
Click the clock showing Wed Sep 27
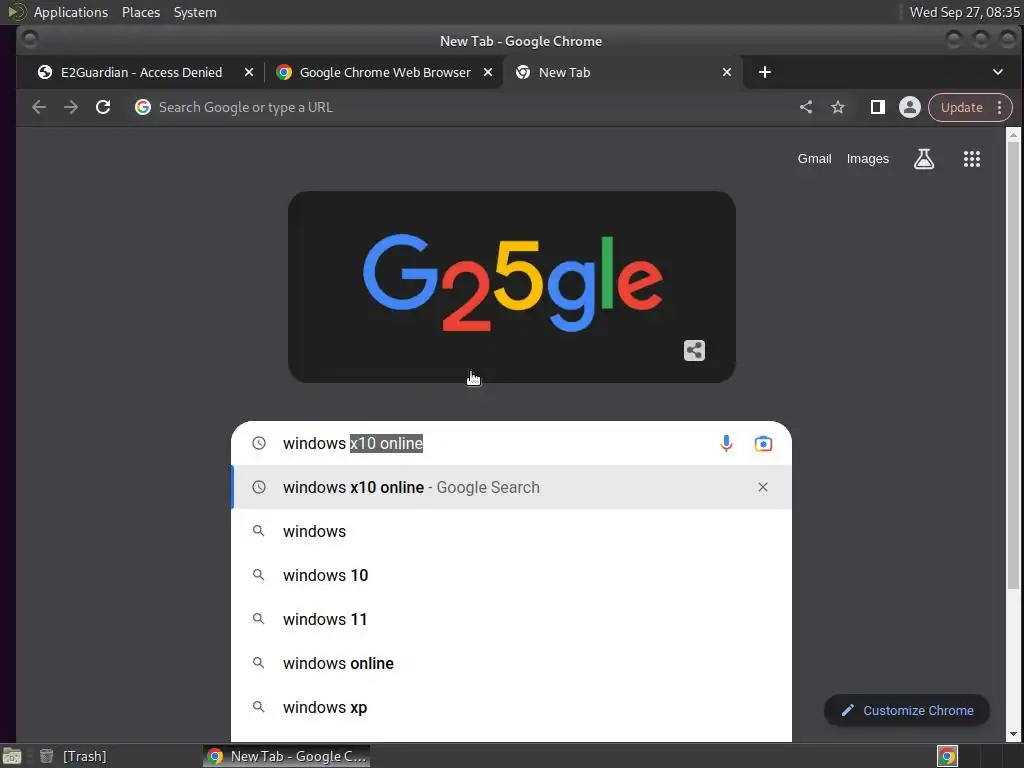pos(965,12)
